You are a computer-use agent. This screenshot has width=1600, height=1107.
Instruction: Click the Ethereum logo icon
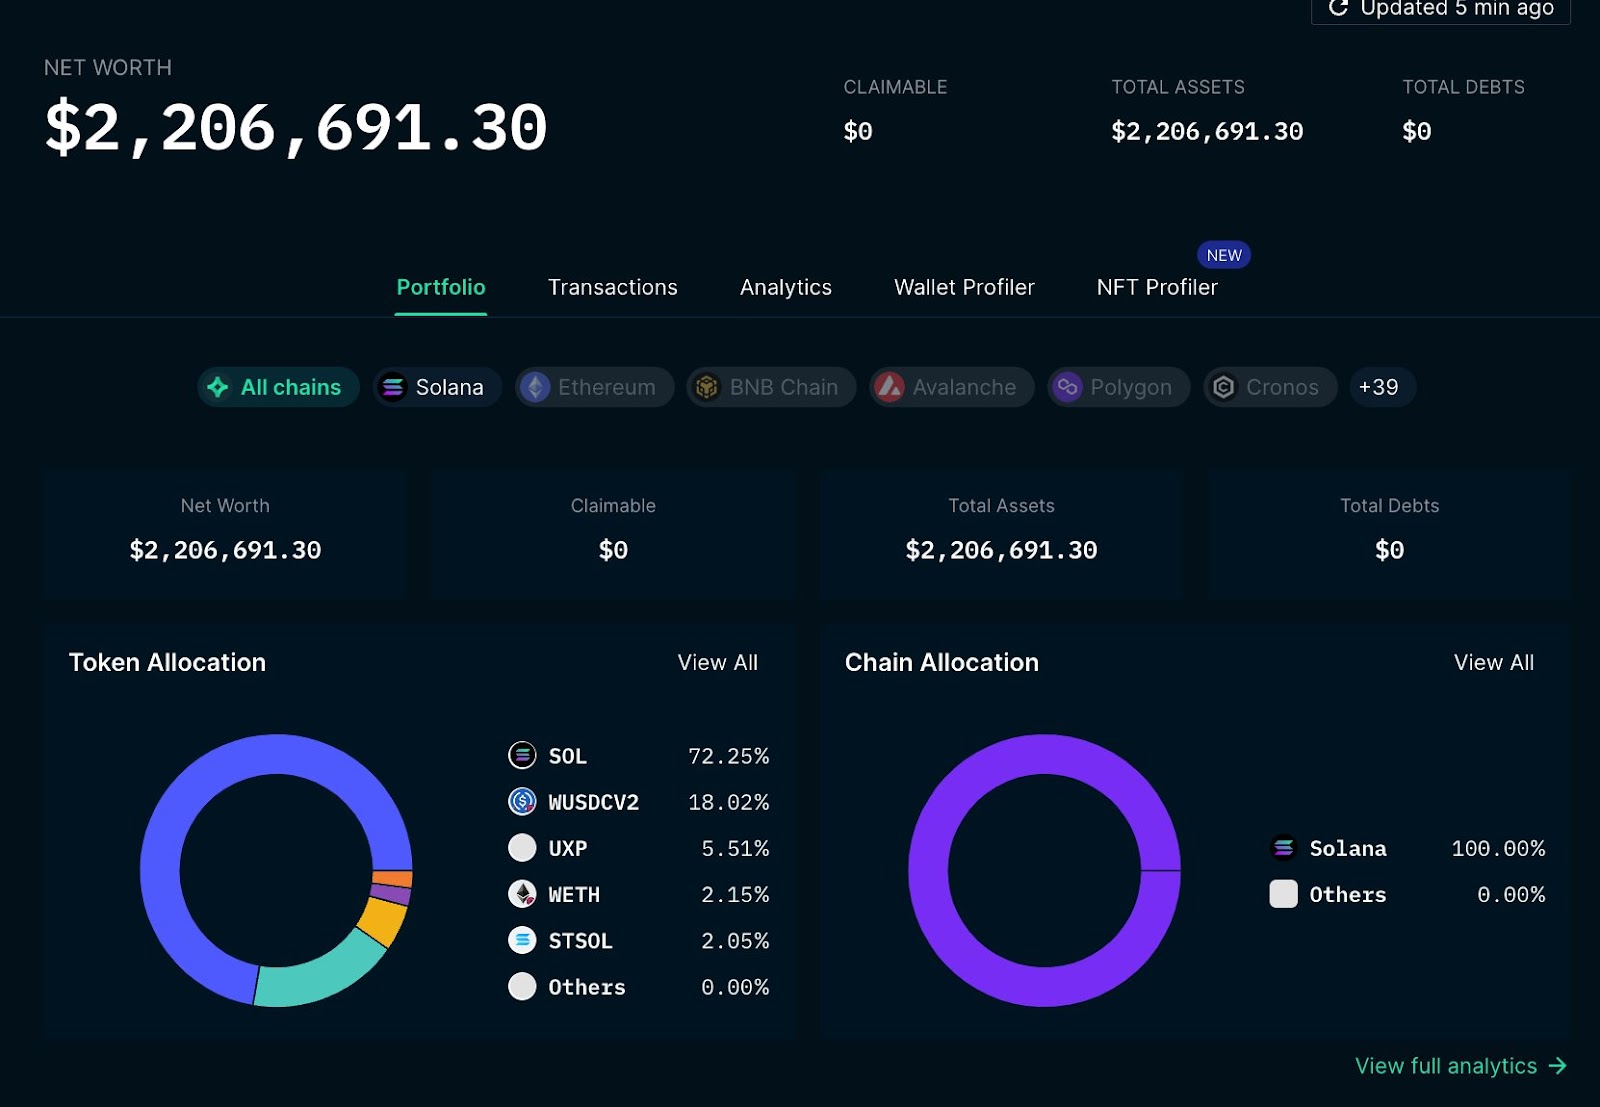pos(535,387)
